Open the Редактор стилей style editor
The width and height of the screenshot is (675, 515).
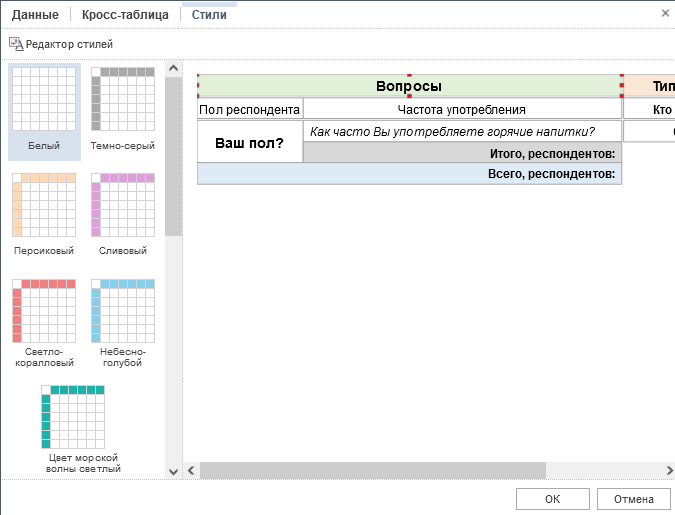click(x=61, y=44)
